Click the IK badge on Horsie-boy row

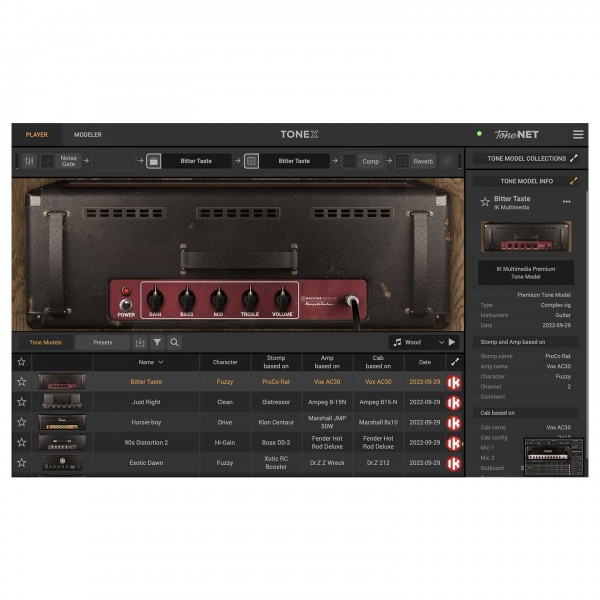(454, 423)
